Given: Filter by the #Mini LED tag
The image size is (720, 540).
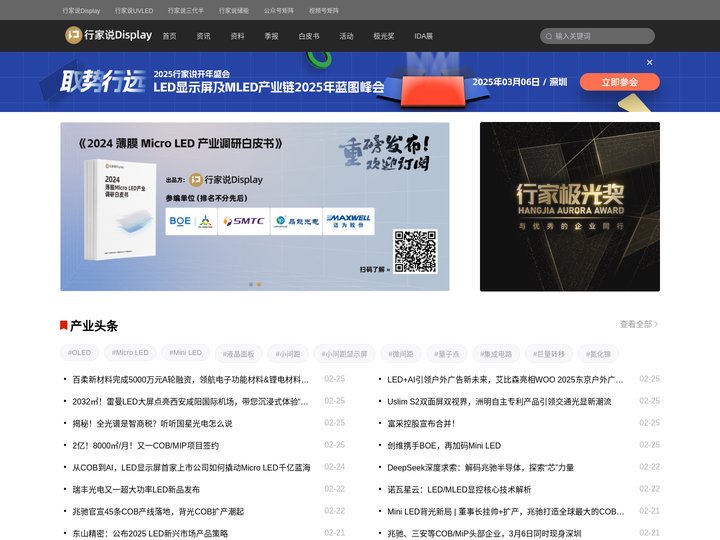Looking at the screenshot, I should click(186, 353).
